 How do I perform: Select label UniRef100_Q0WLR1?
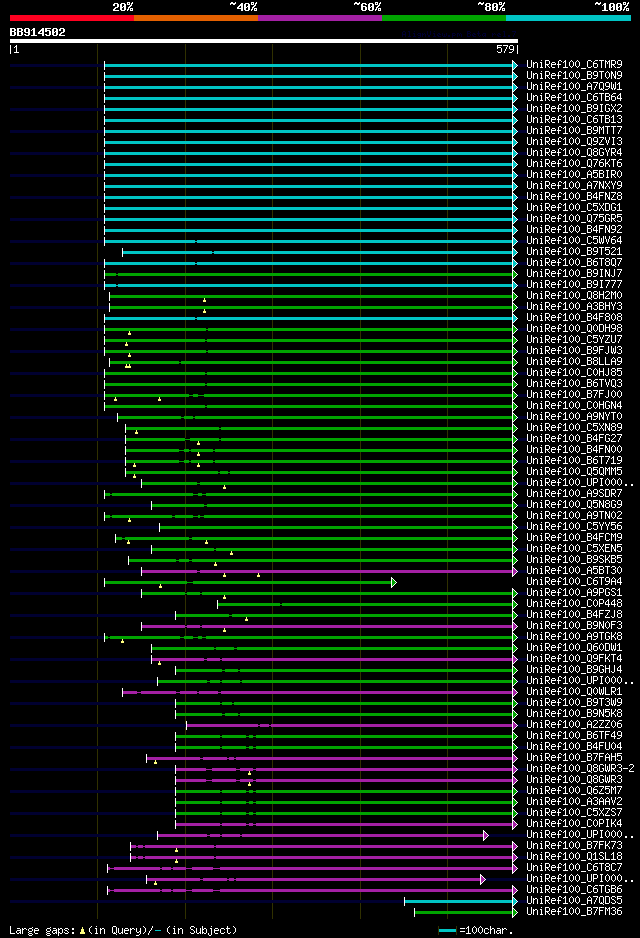pos(574,691)
